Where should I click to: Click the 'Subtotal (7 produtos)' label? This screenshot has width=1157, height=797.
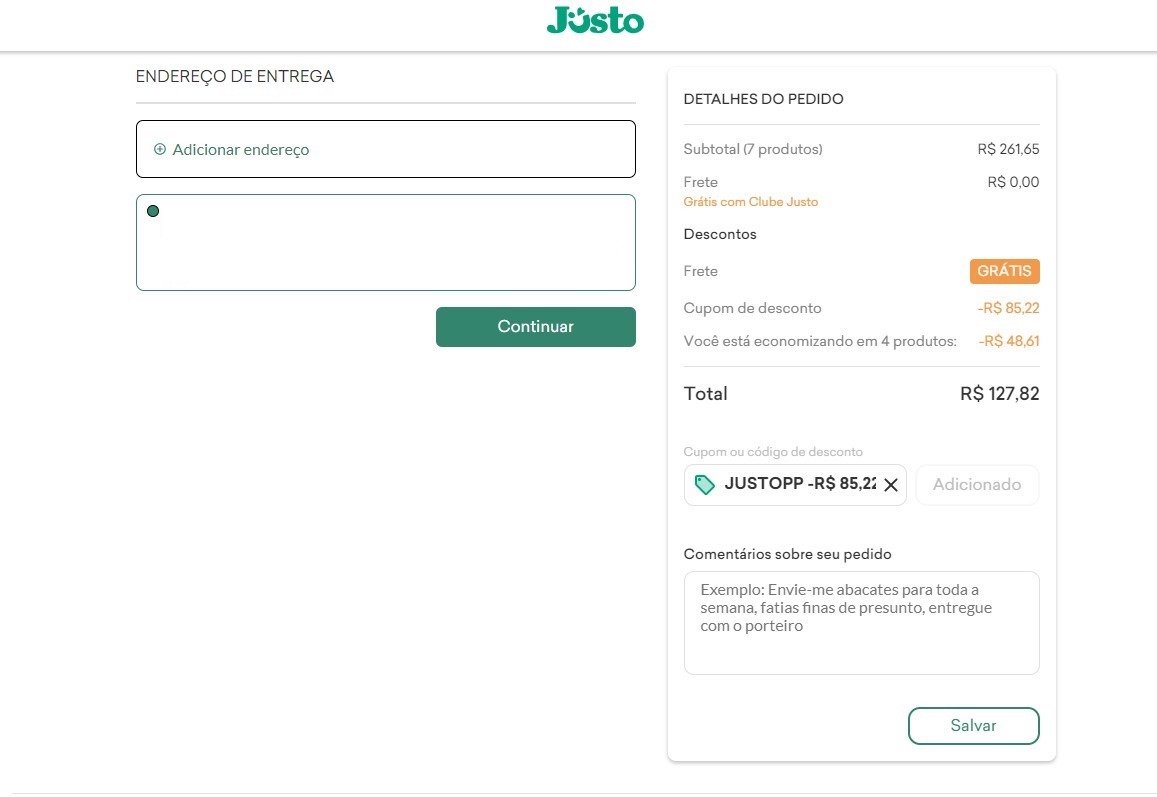pyautogui.click(x=753, y=149)
